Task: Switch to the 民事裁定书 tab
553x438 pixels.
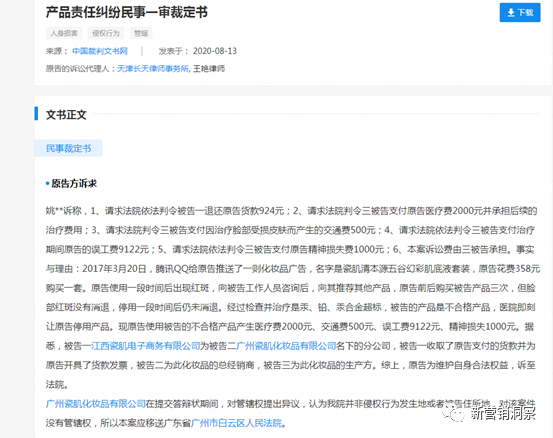Action: 68,148
